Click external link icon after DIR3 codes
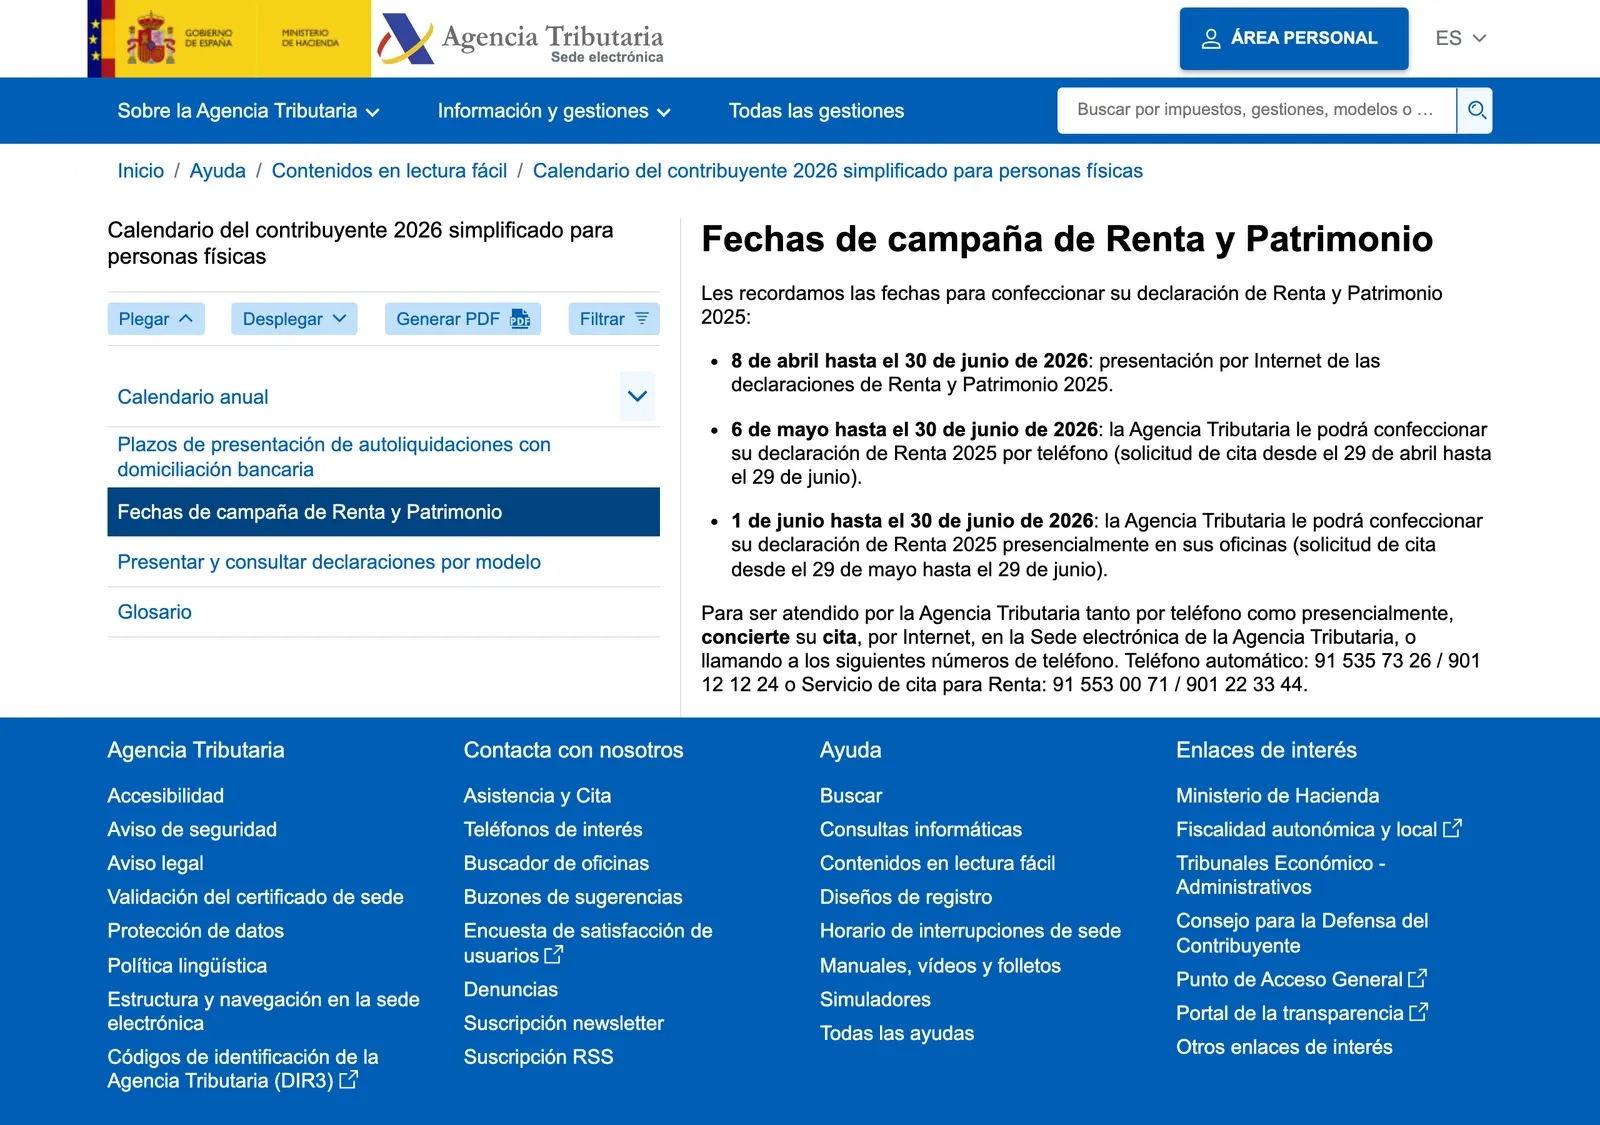 [x=348, y=1080]
